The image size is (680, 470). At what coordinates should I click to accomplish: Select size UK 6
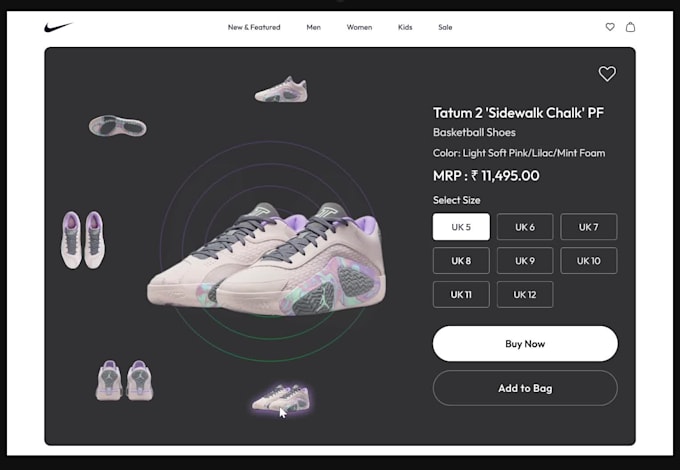[x=525, y=227]
